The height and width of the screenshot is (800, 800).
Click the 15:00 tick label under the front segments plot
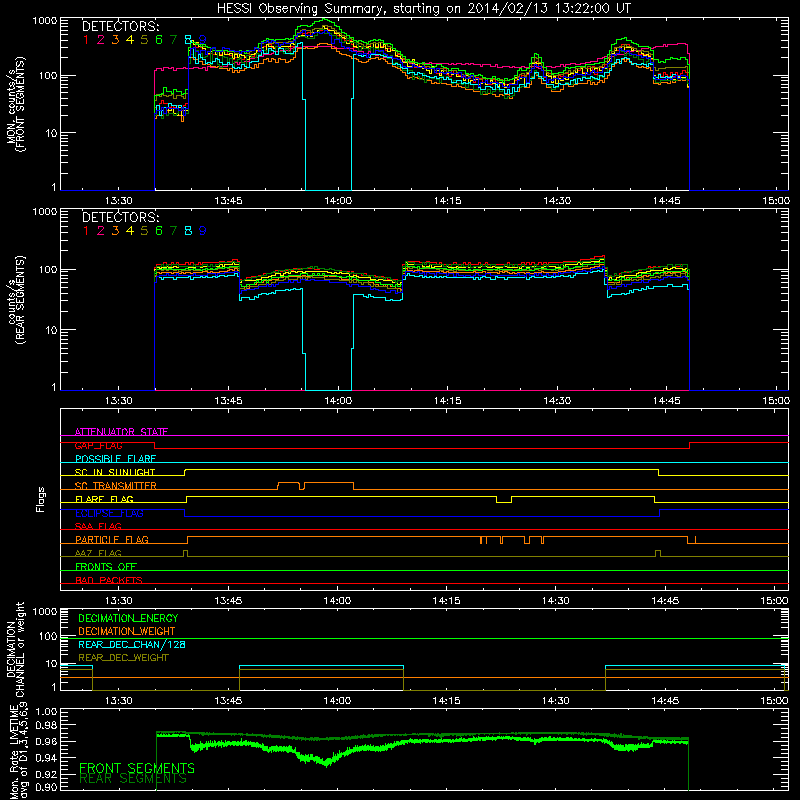click(776, 201)
